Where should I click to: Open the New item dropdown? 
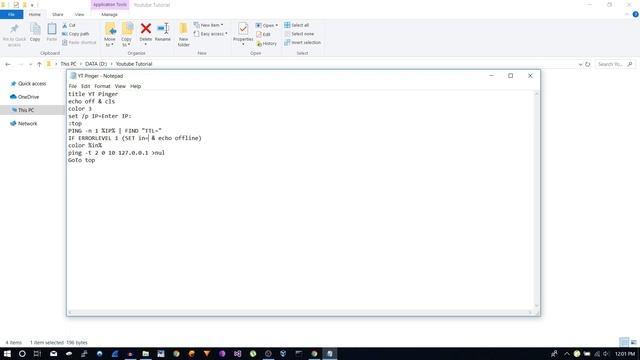tap(209, 25)
